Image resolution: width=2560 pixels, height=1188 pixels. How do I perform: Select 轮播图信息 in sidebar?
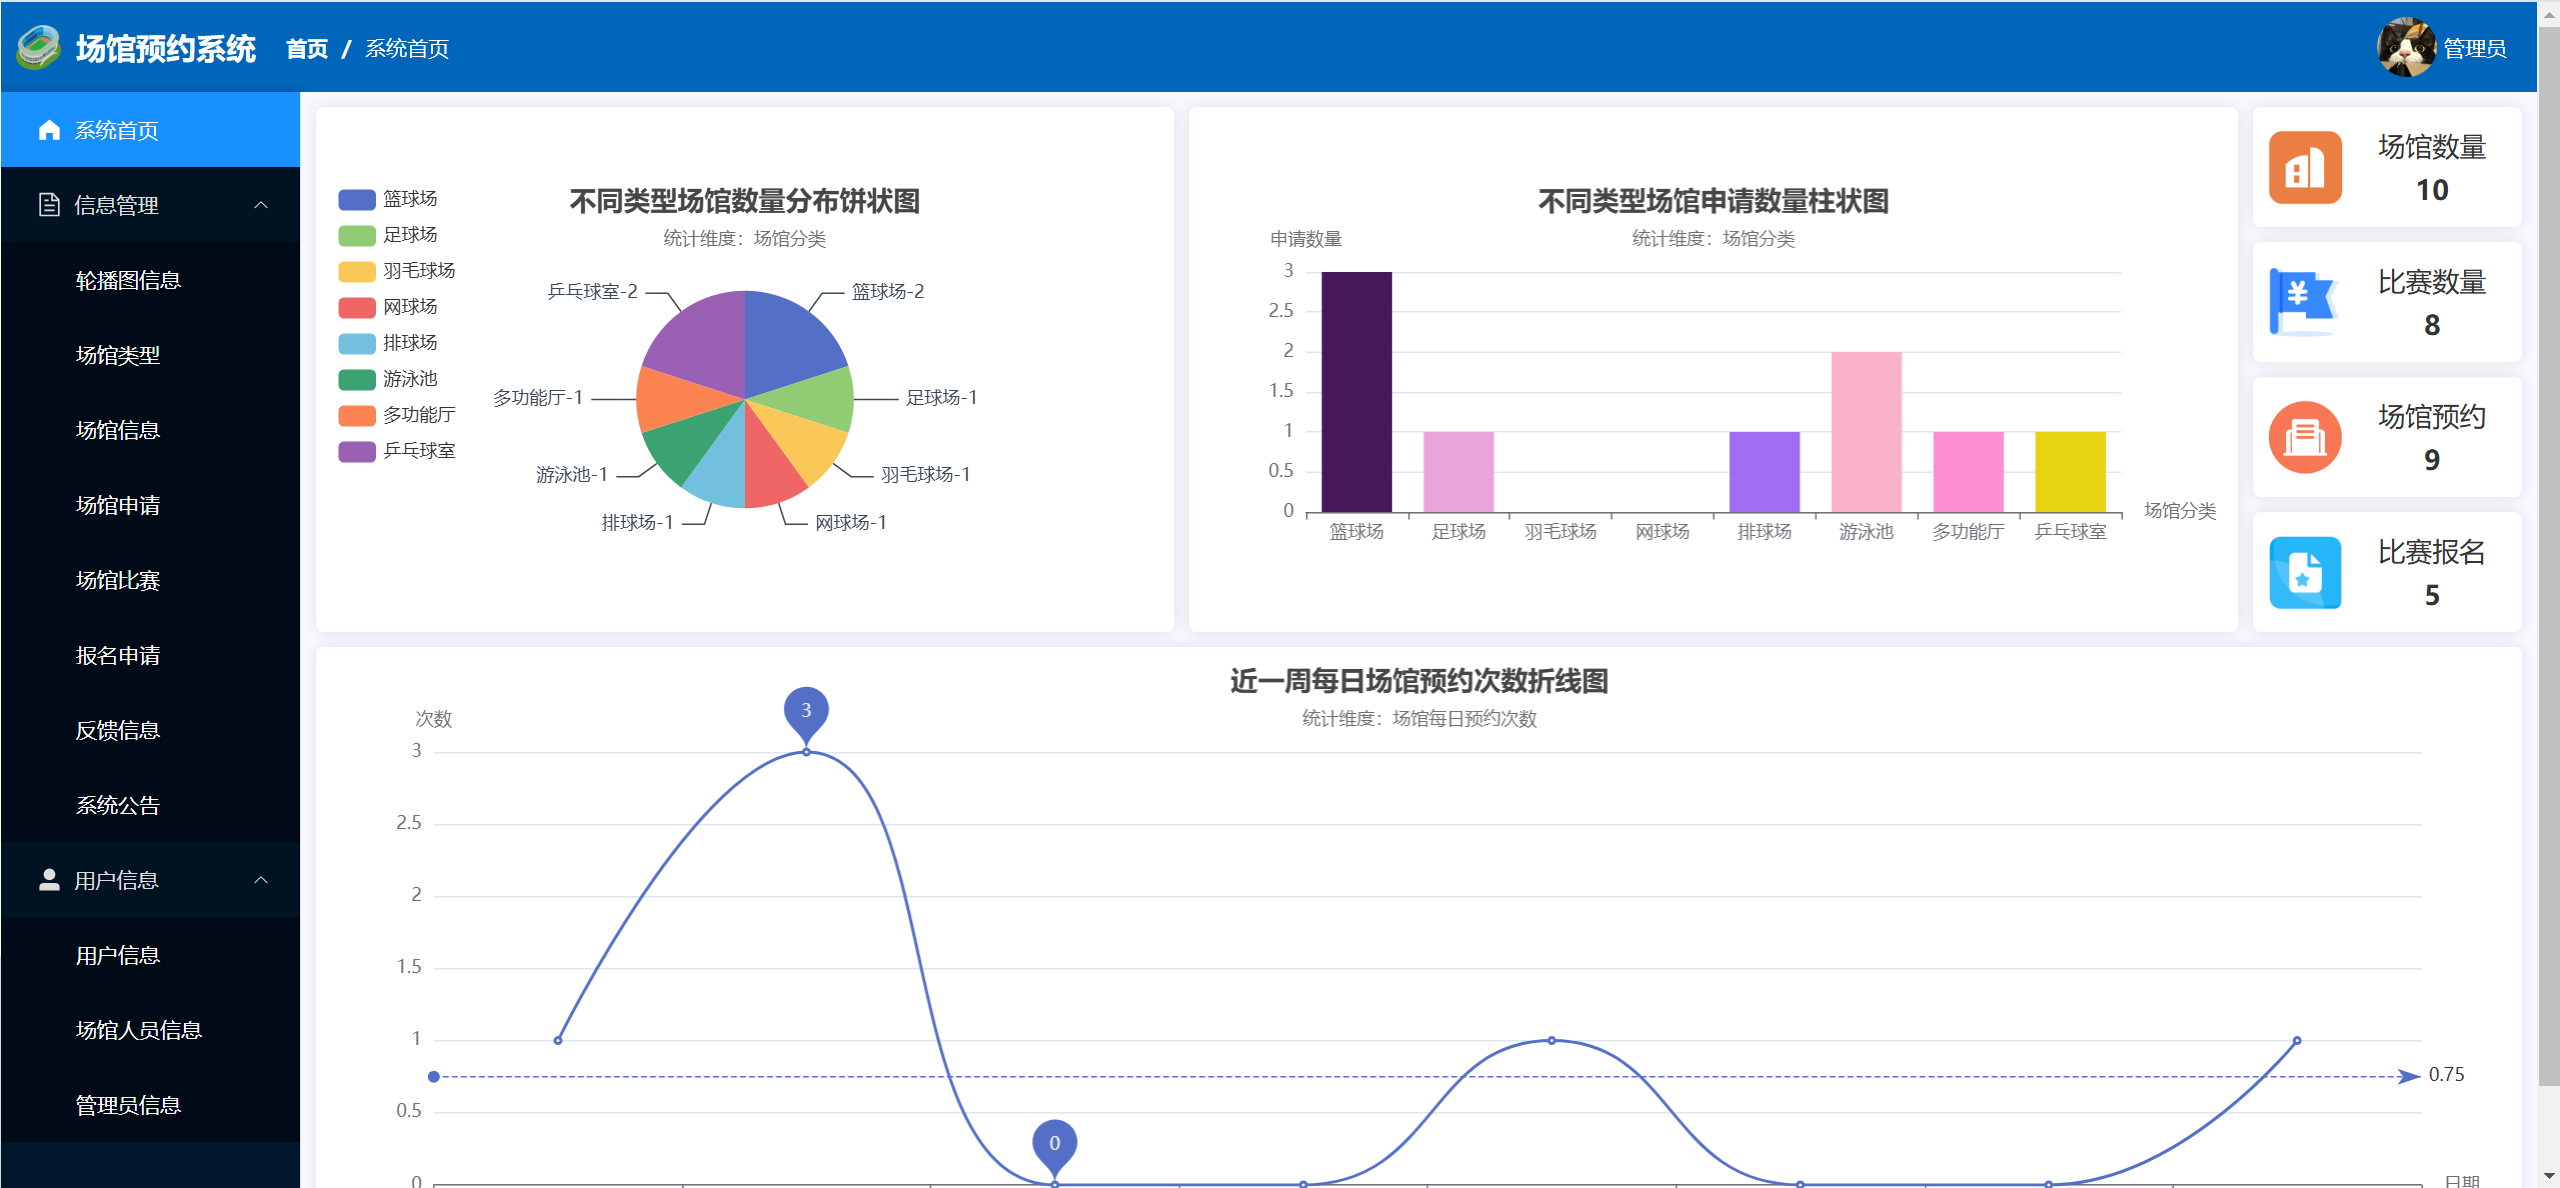(128, 280)
